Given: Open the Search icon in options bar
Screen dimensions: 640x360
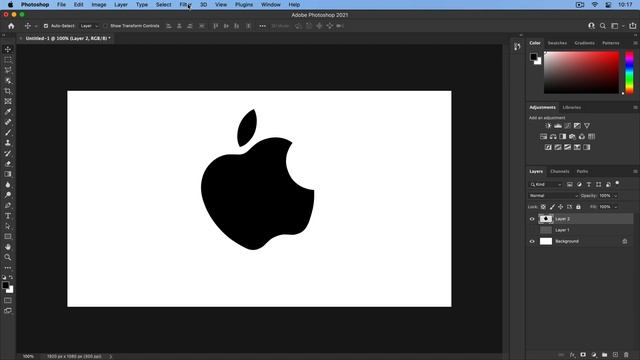Looking at the screenshot, I should (x=603, y=26).
